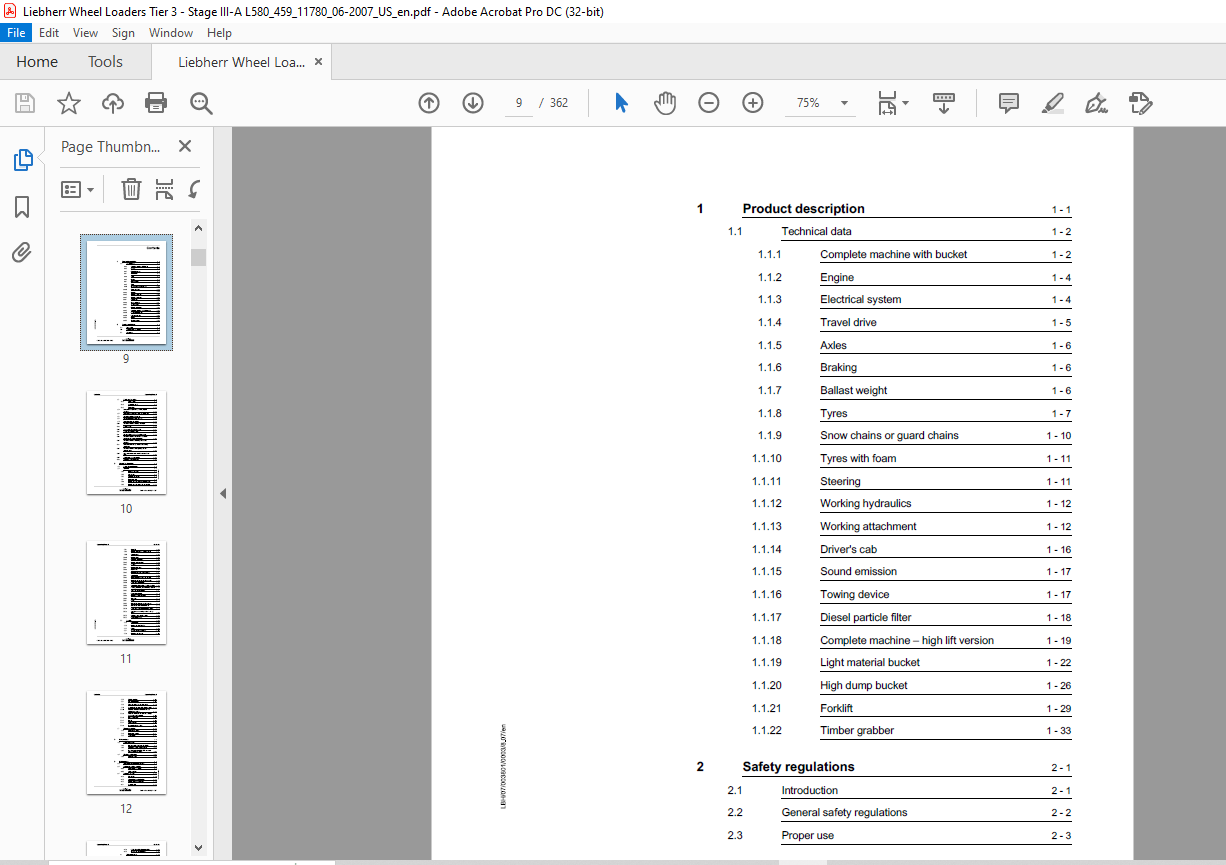Switch to the Home tab
The image size is (1226, 865).
point(37,62)
